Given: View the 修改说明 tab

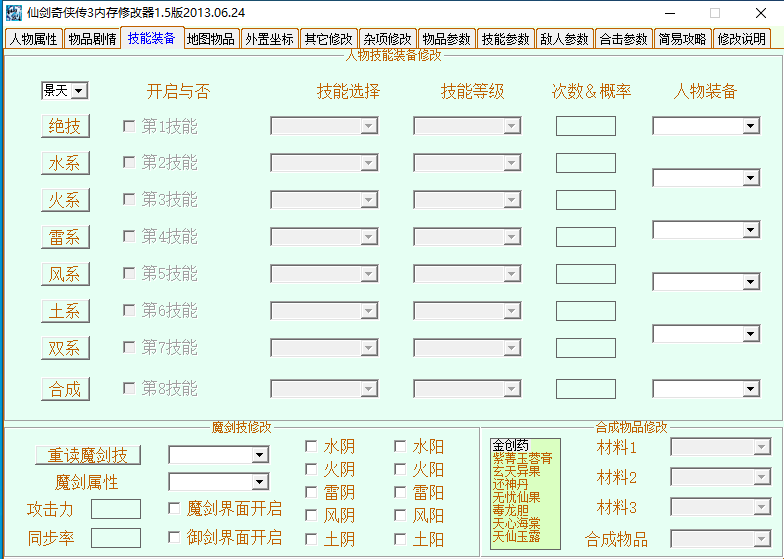Looking at the screenshot, I should [x=742, y=38].
